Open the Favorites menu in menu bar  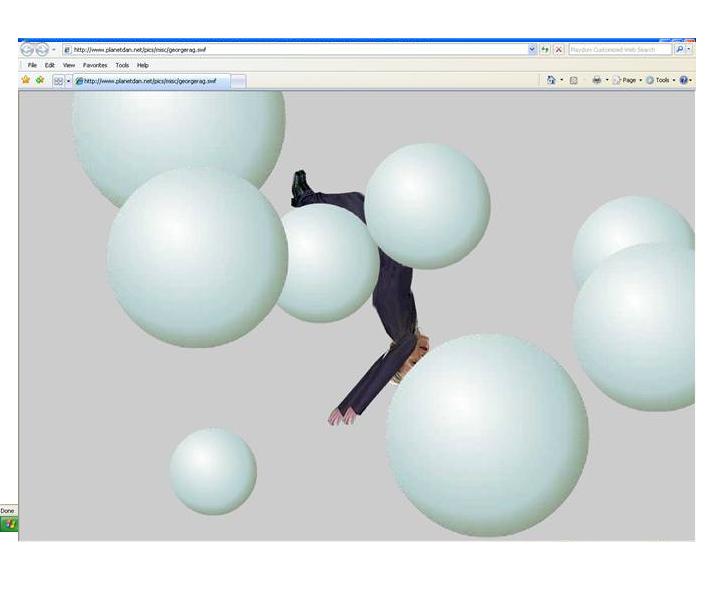tap(95, 65)
